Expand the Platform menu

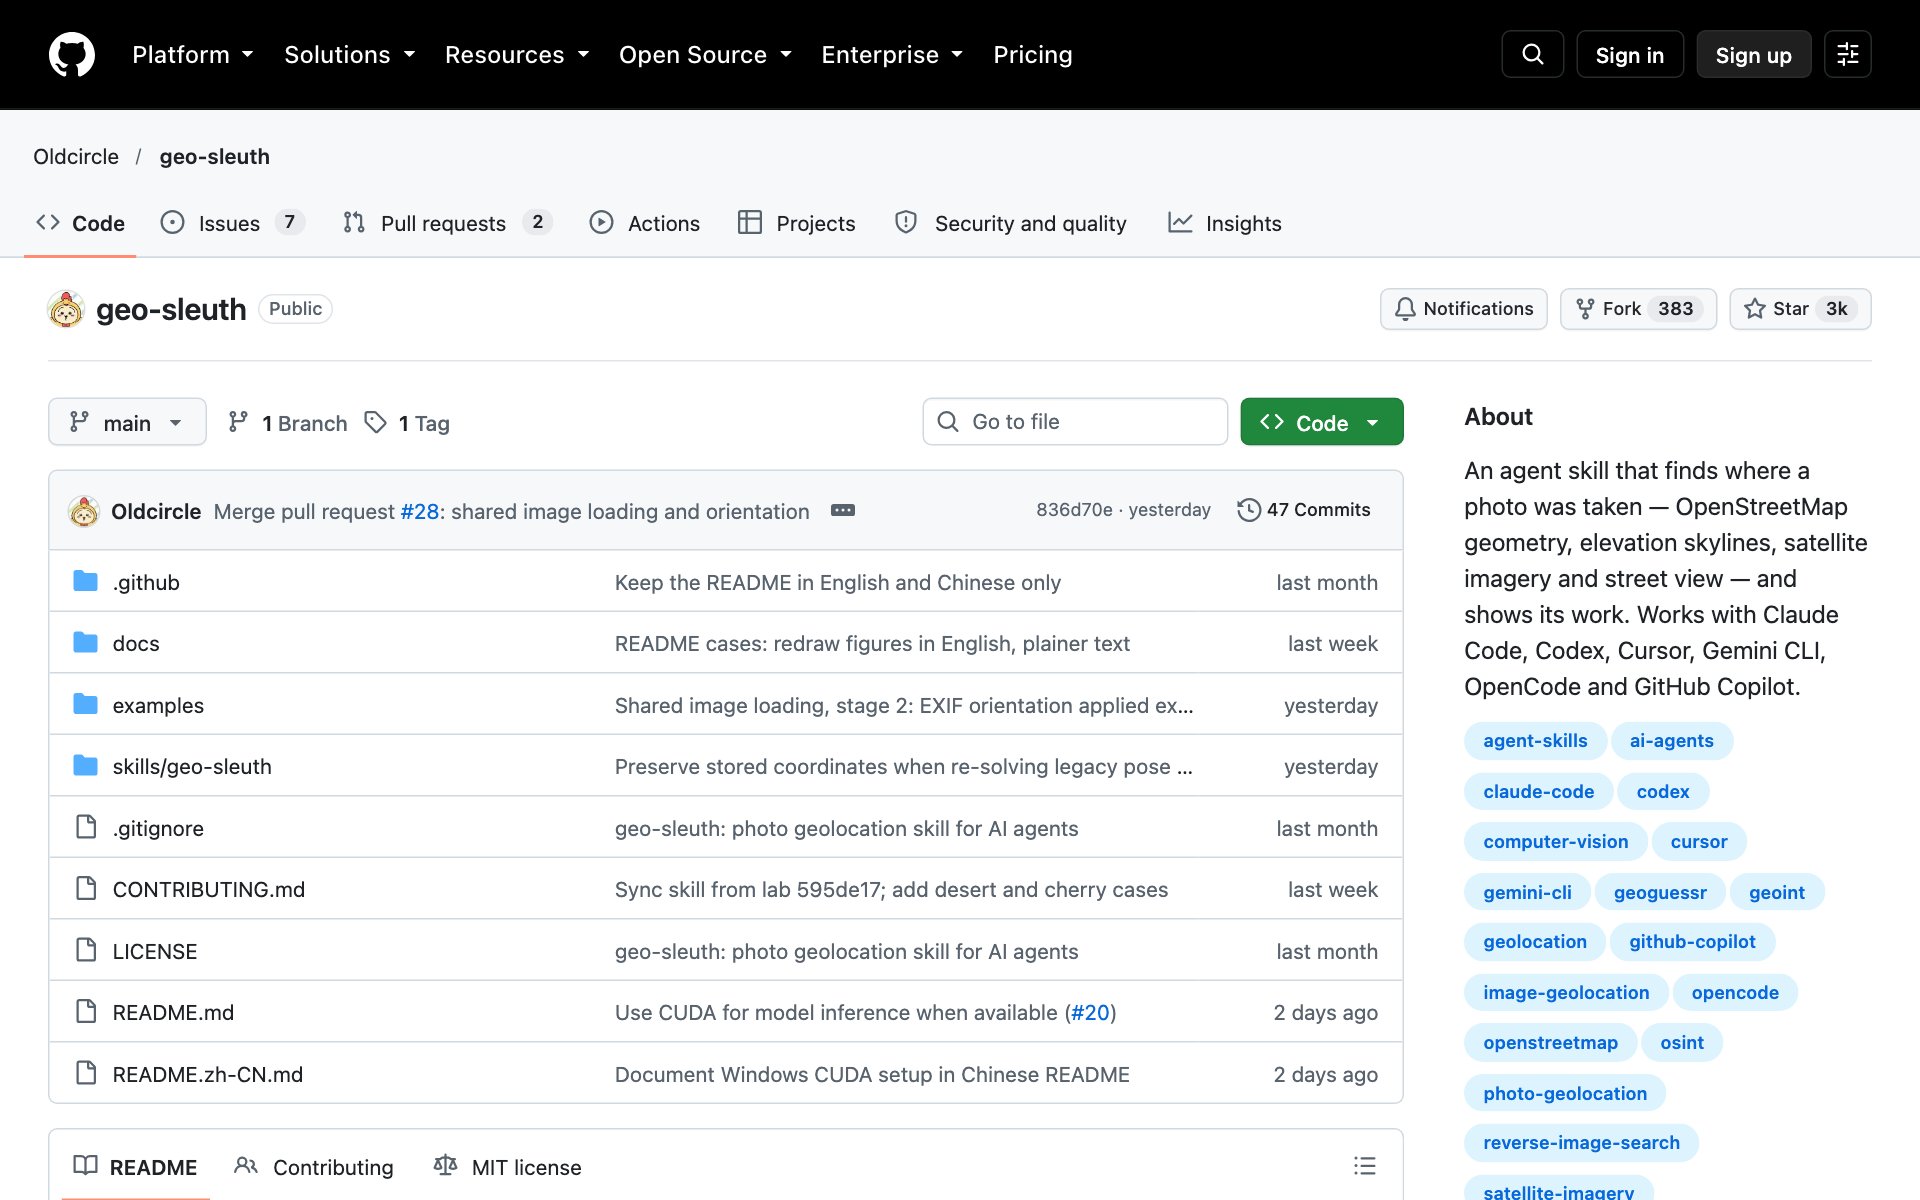[192, 55]
